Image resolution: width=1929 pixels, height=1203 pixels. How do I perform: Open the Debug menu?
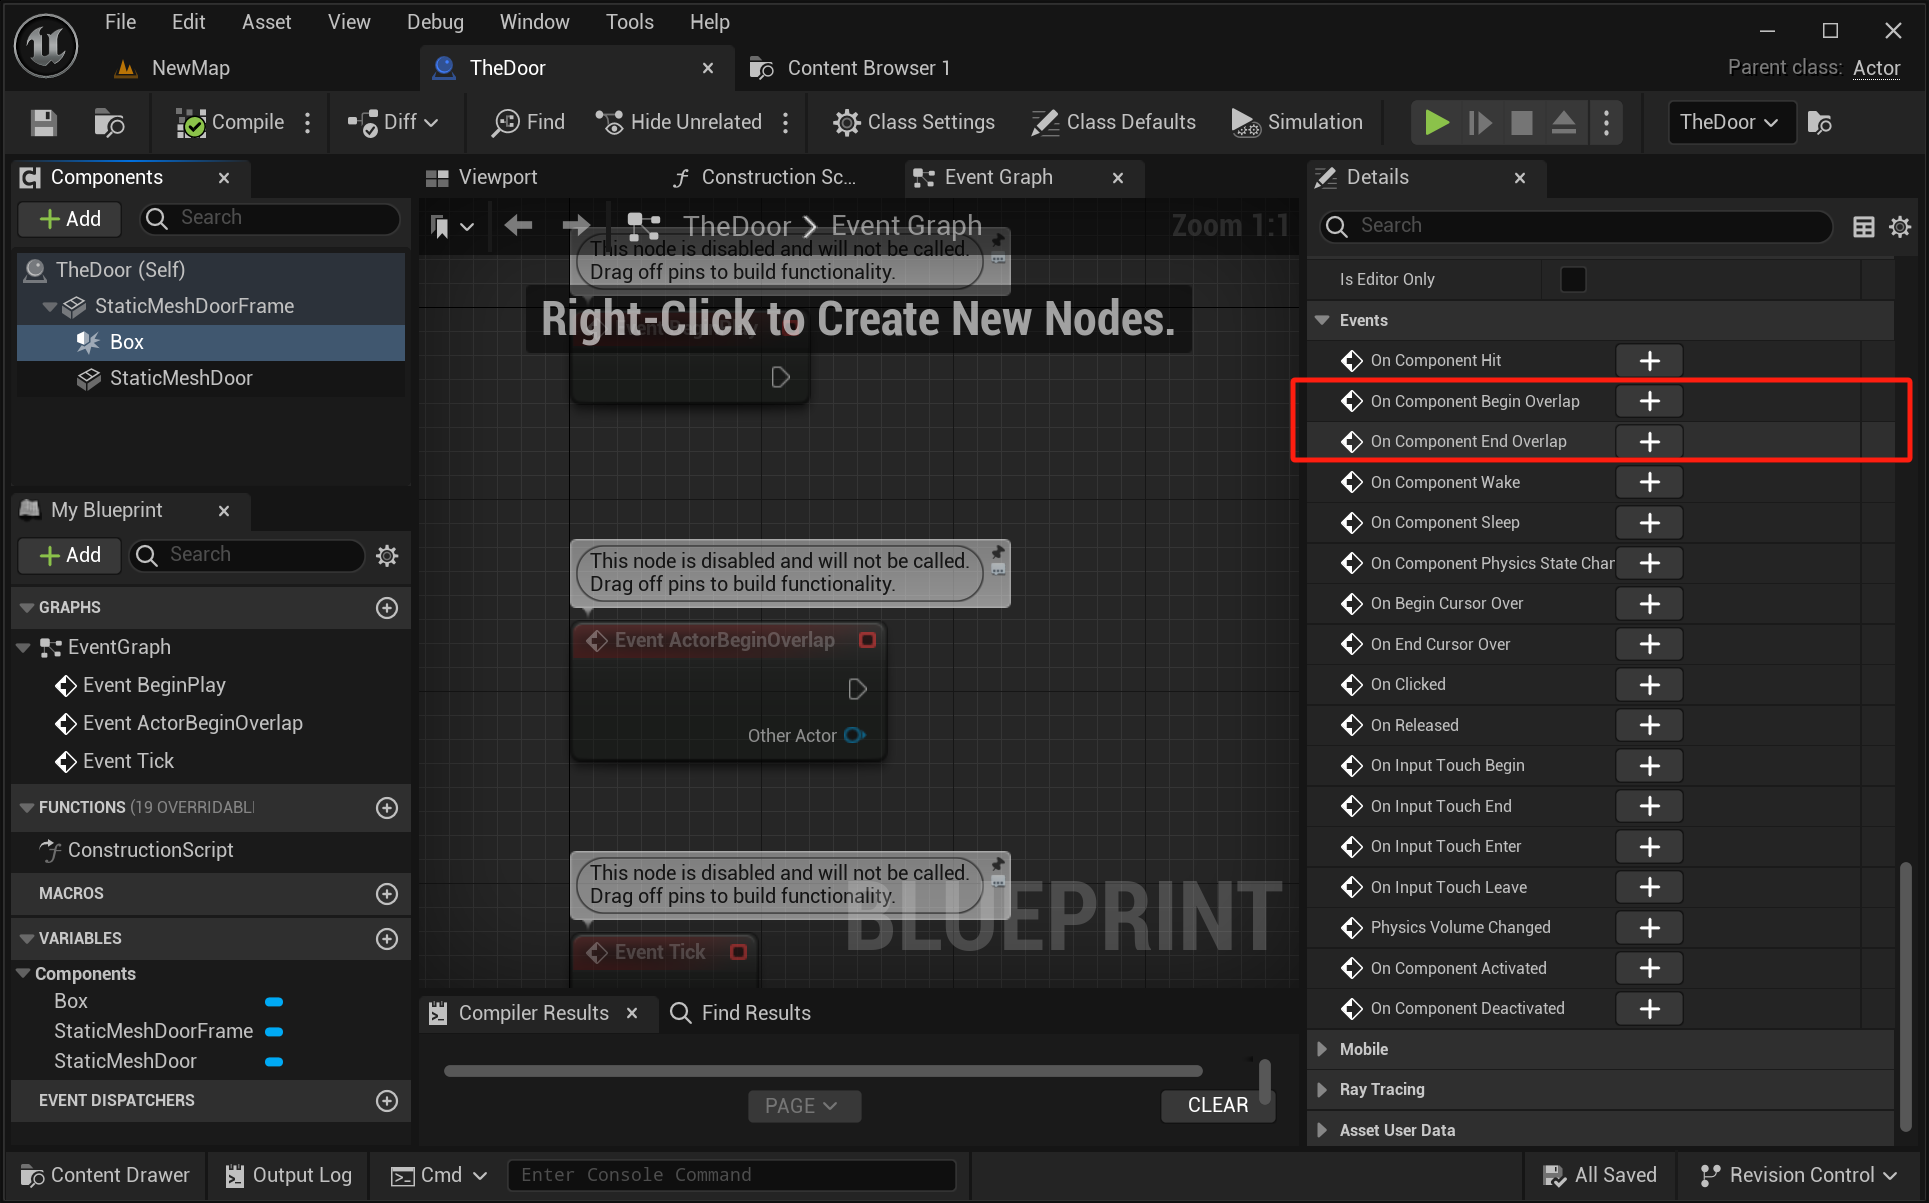pyautogui.click(x=435, y=22)
